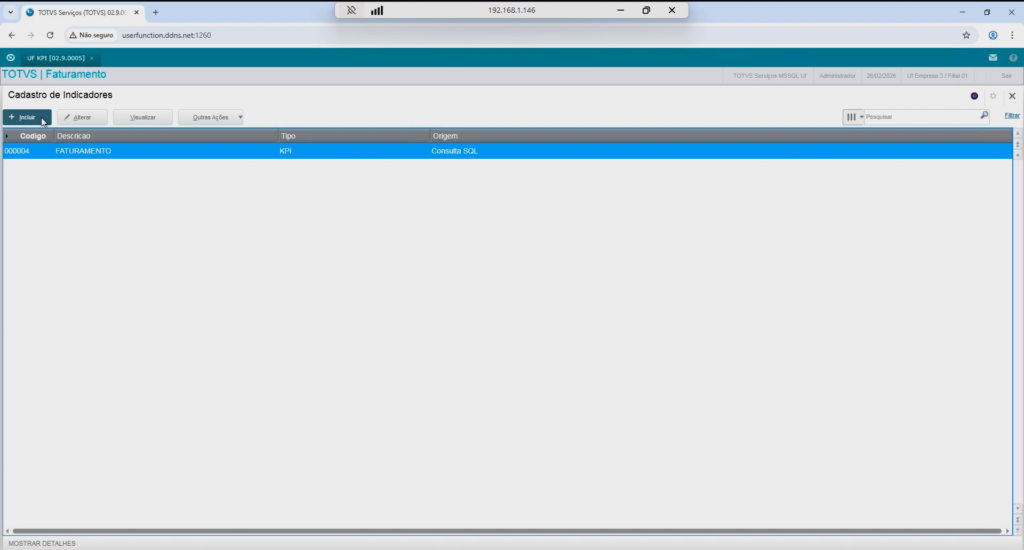Click the mail envelope icon
Image resolution: width=1024 pixels, height=550 pixels.
(993, 58)
